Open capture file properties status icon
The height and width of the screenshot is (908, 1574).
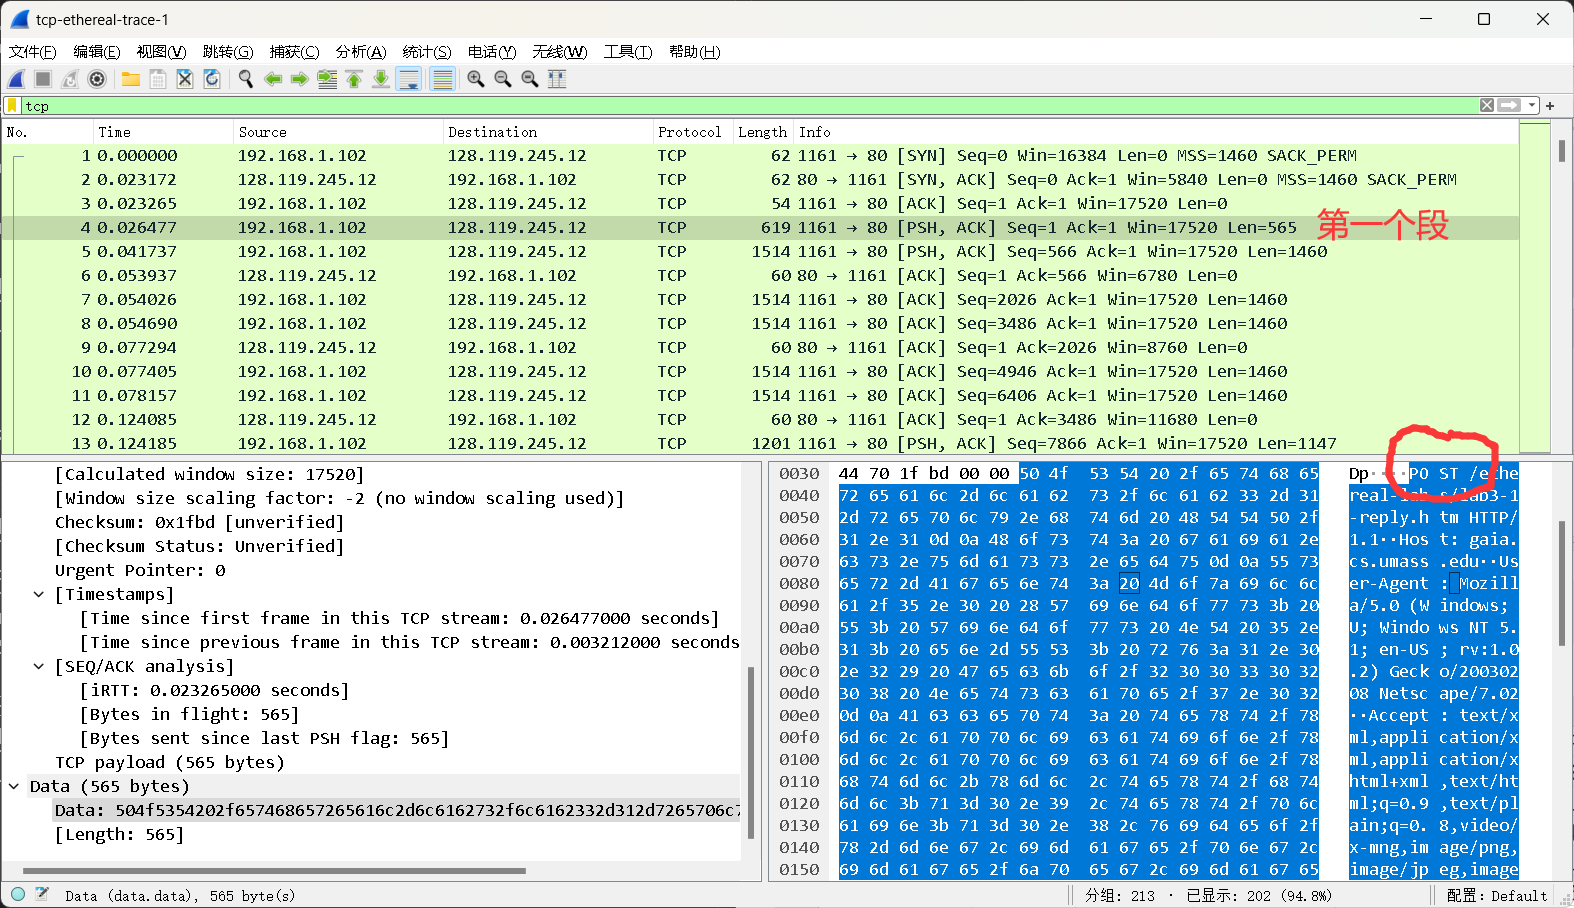[42, 895]
